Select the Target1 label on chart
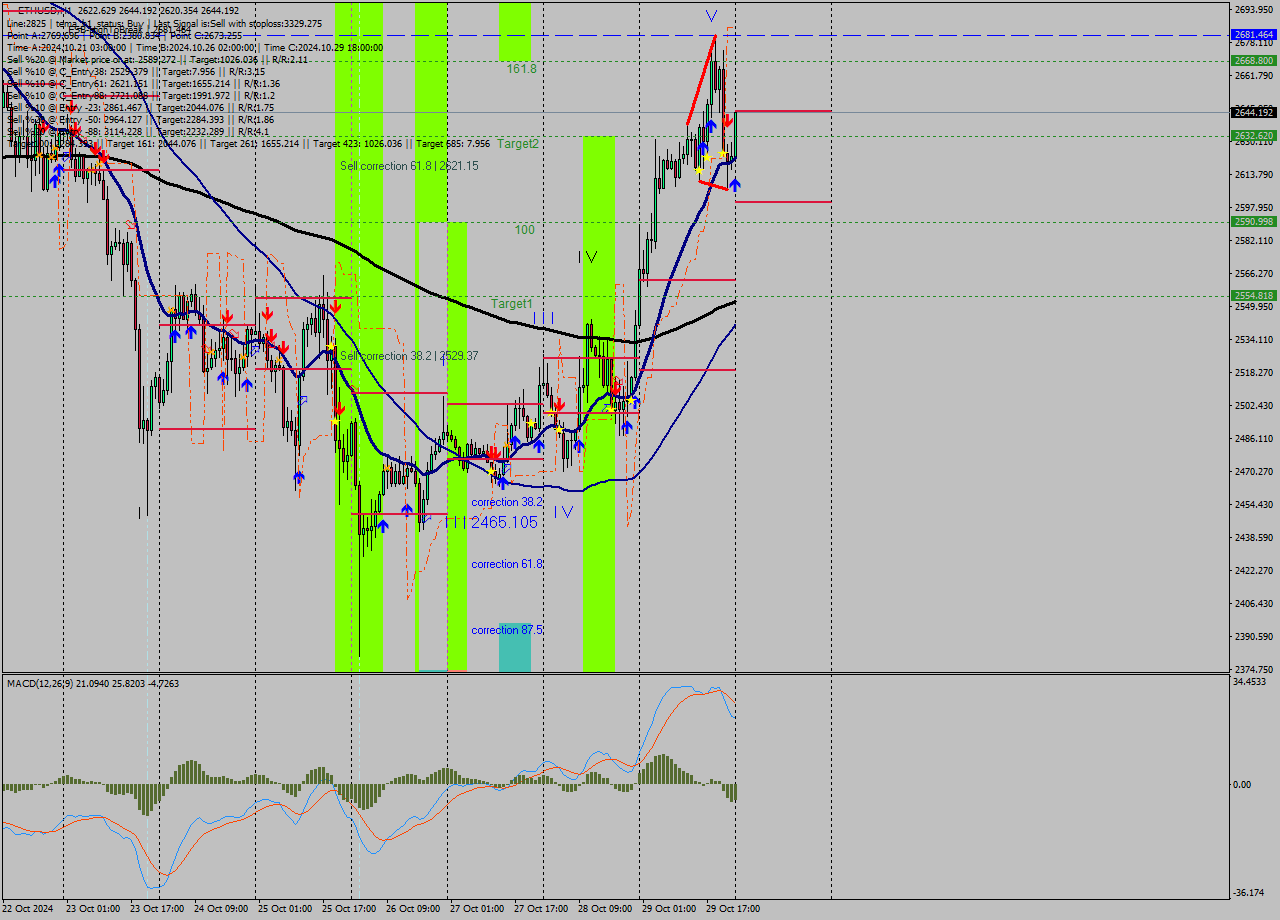Viewport: 1280px width, 920px height. [511, 303]
